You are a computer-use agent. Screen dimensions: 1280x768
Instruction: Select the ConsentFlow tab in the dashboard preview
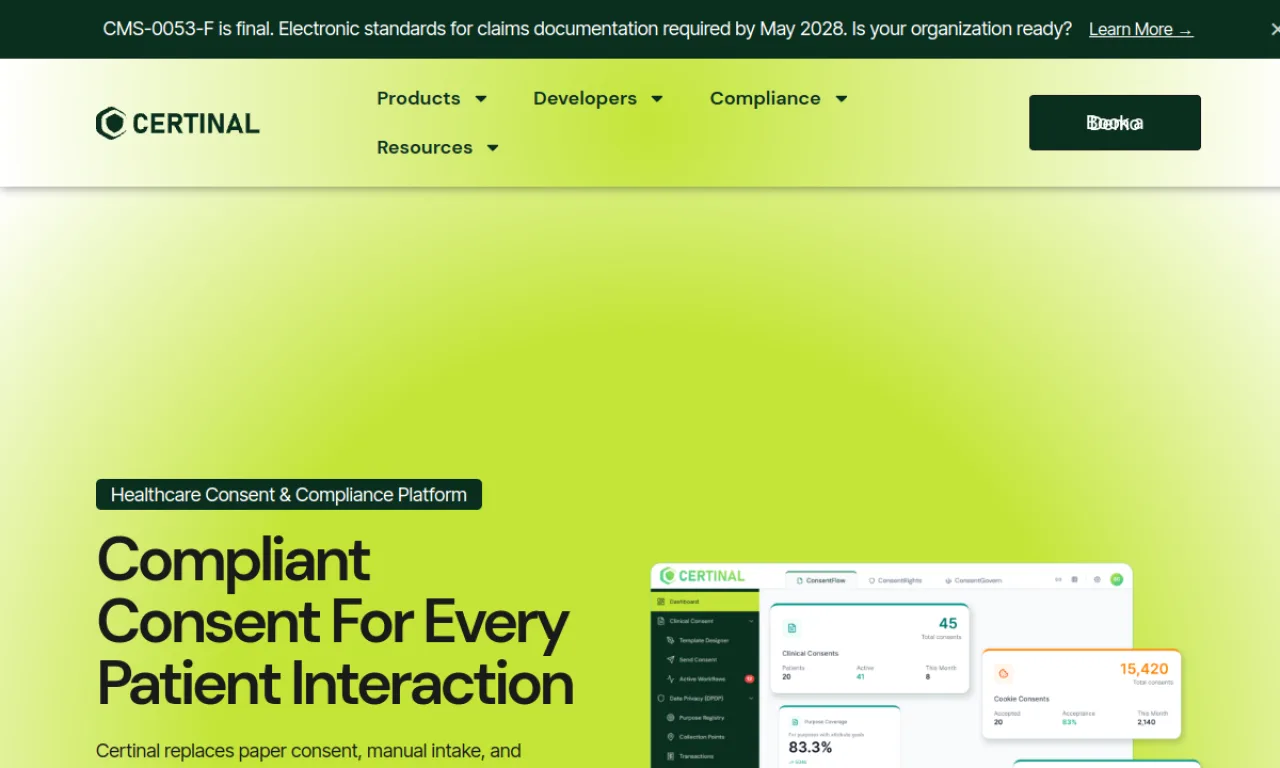point(821,580)
